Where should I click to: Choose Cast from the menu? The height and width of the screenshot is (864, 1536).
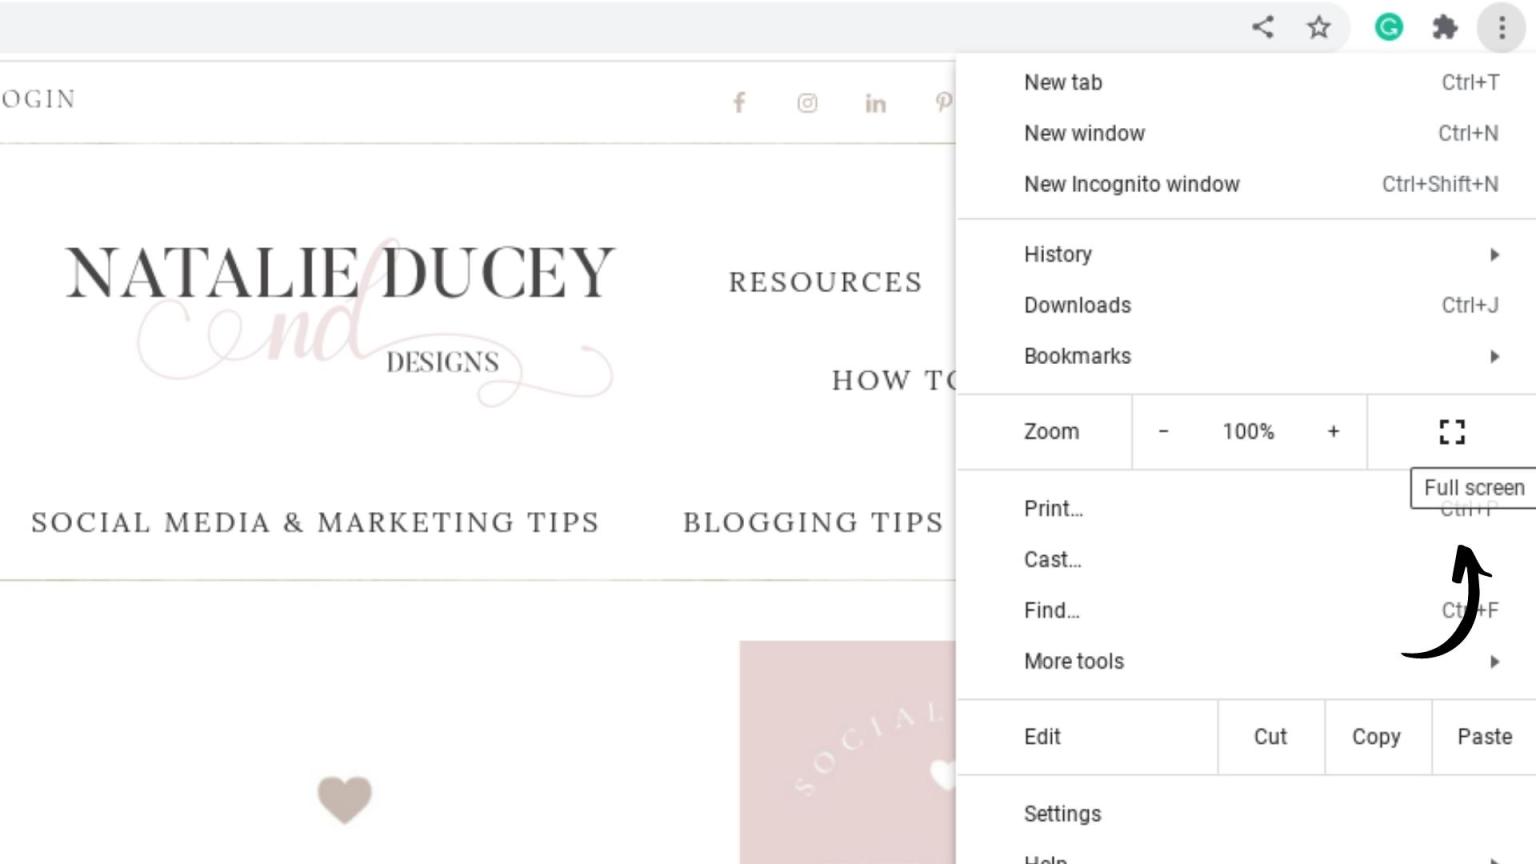pyautogui.click(x=1246, y=560)
